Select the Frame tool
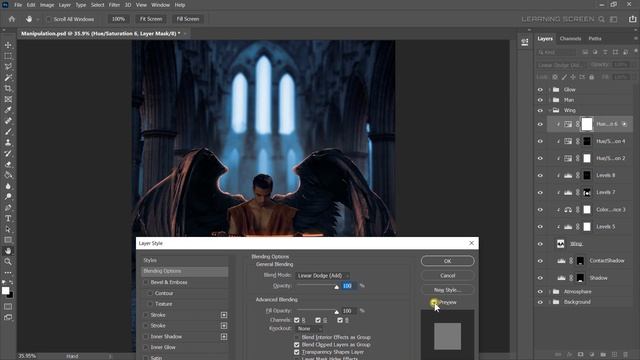Viewport: 640px width, 360px height. (x=8, y=99)
